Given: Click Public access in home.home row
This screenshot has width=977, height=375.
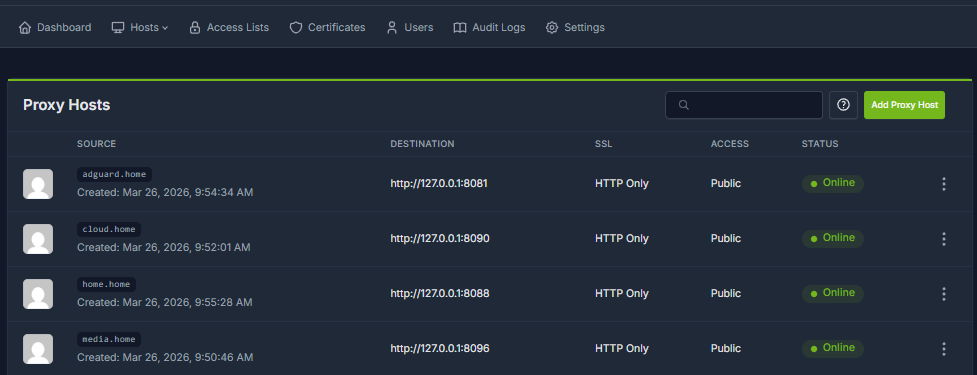Looking at the screenshot, I should (726, 293).
